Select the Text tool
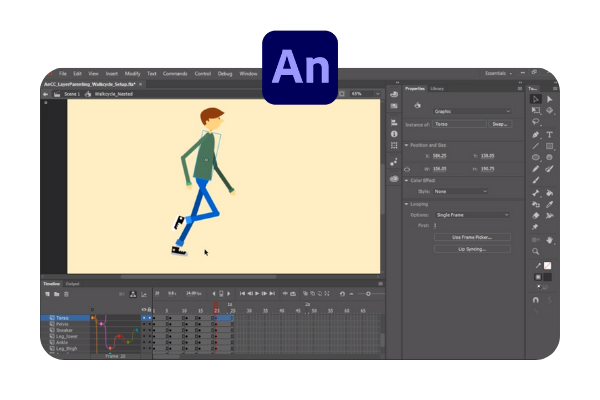This screenshot has height=400, width=600. click(550, 134)
